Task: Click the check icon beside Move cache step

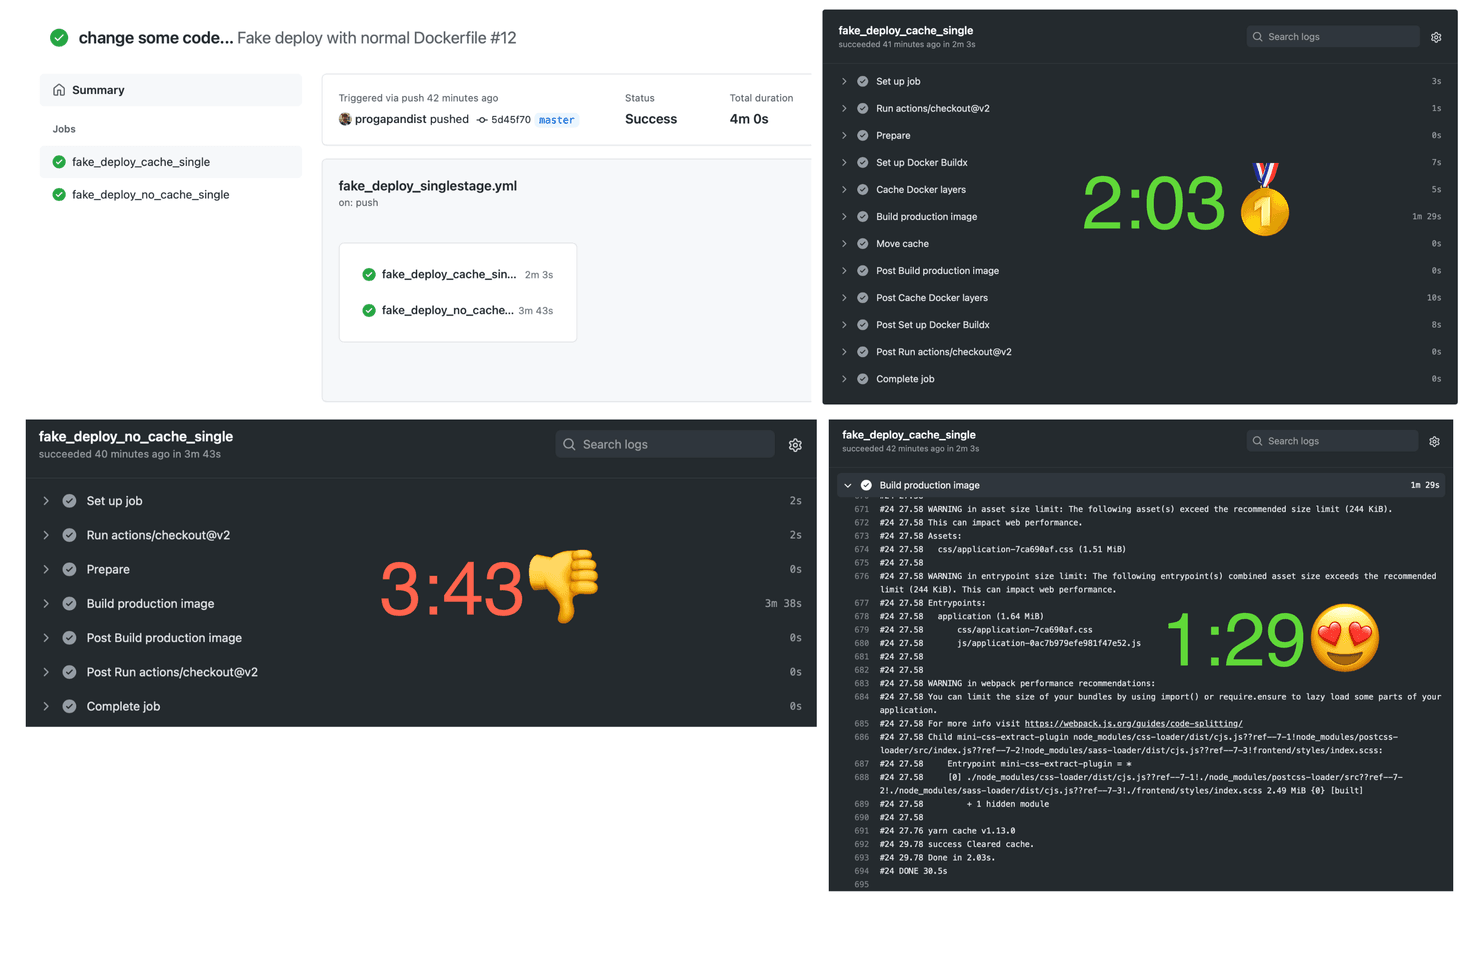Action: (862, 243)
